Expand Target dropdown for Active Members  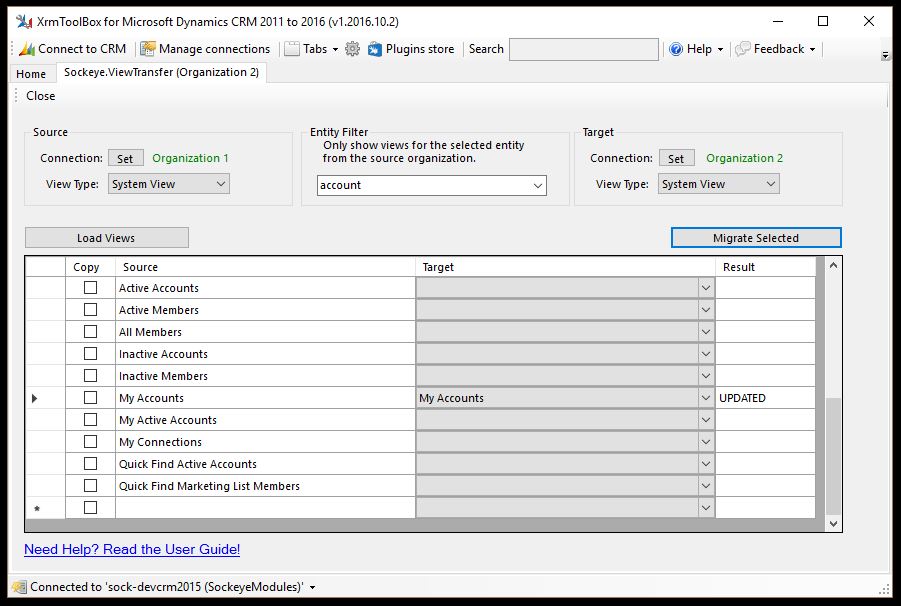(x=706, y=310)
